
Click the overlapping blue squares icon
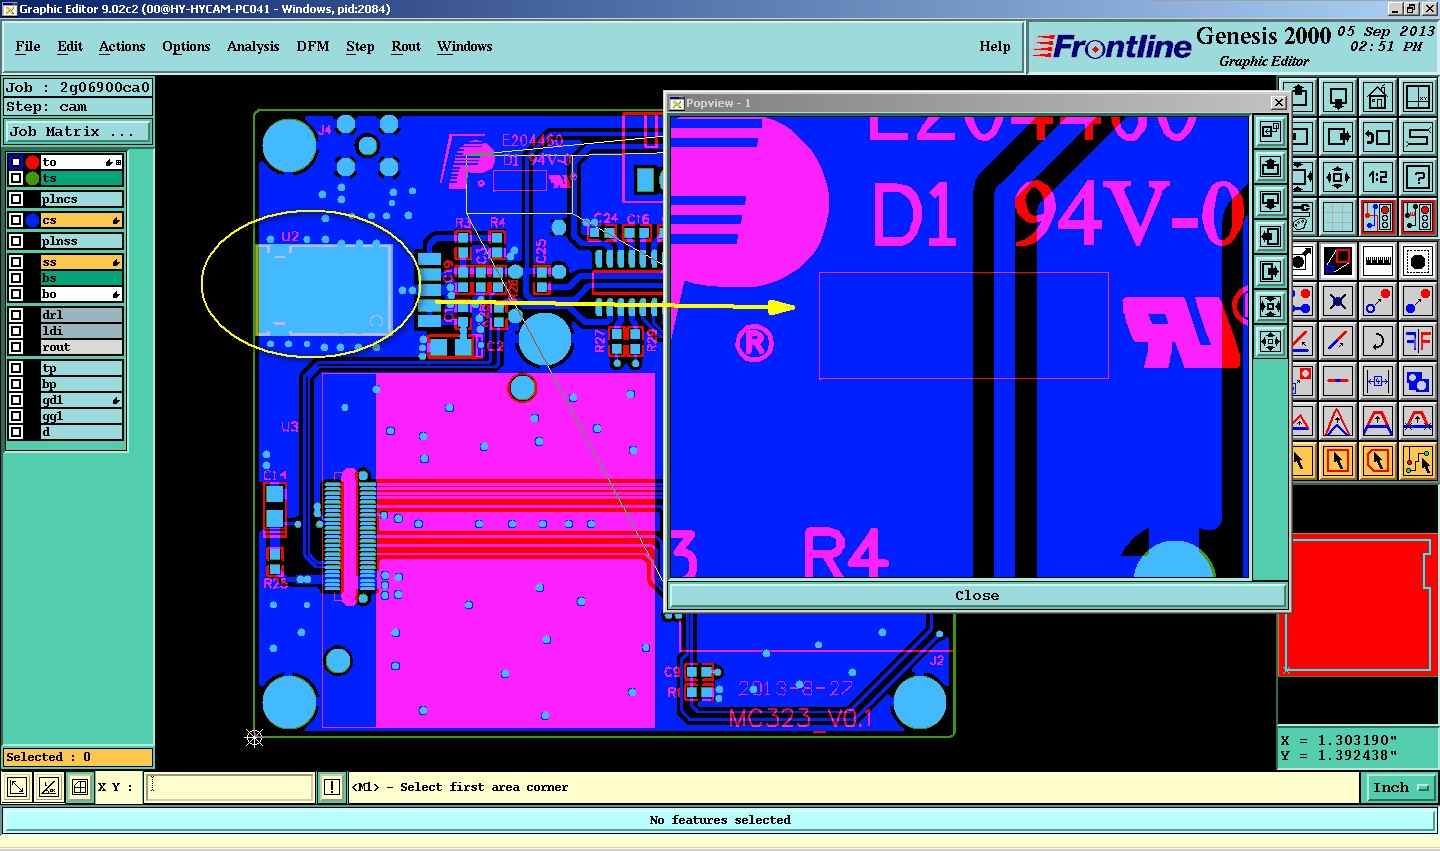(1418, 381)
